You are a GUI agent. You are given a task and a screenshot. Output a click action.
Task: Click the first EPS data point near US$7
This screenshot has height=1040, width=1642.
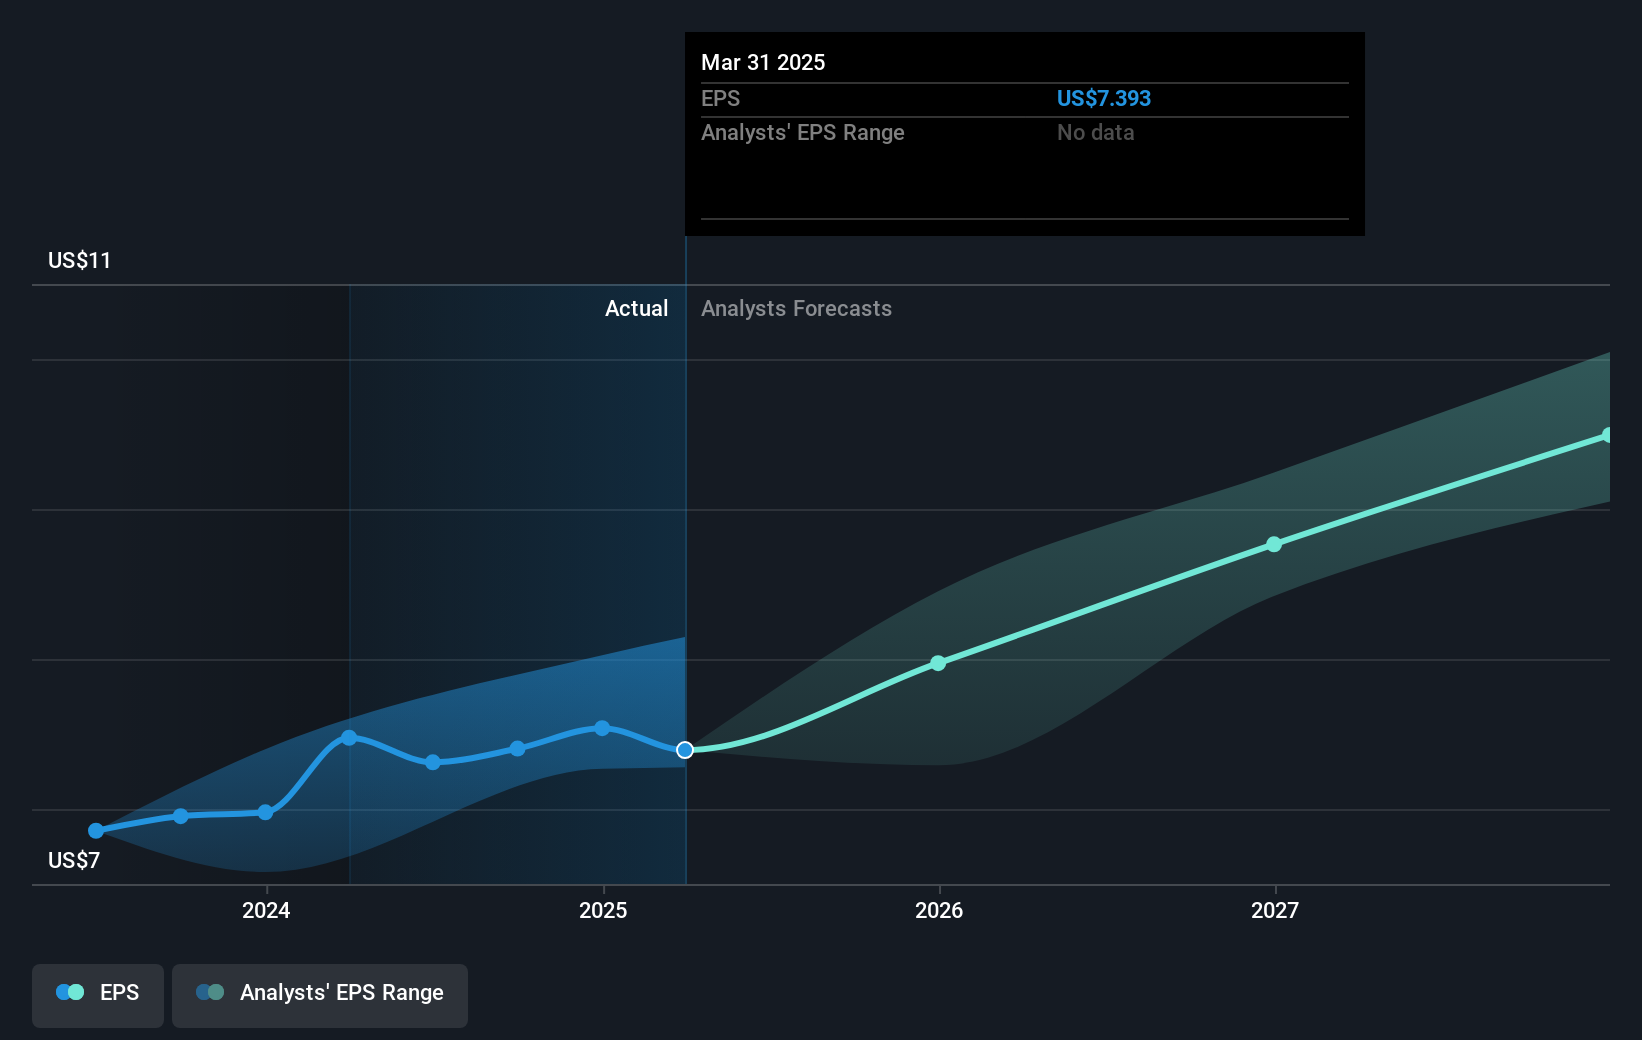coord(96,830)
